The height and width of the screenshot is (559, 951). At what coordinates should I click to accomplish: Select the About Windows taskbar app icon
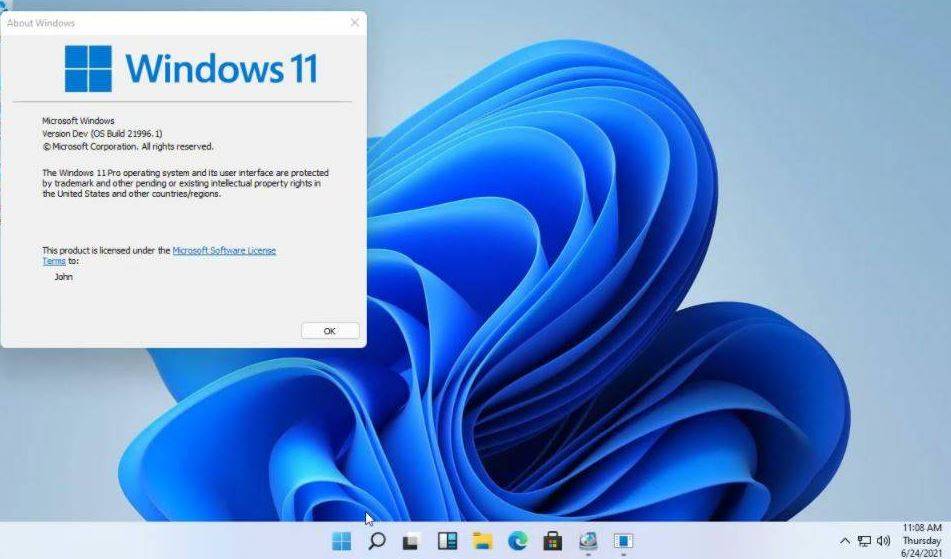point(623,541)
